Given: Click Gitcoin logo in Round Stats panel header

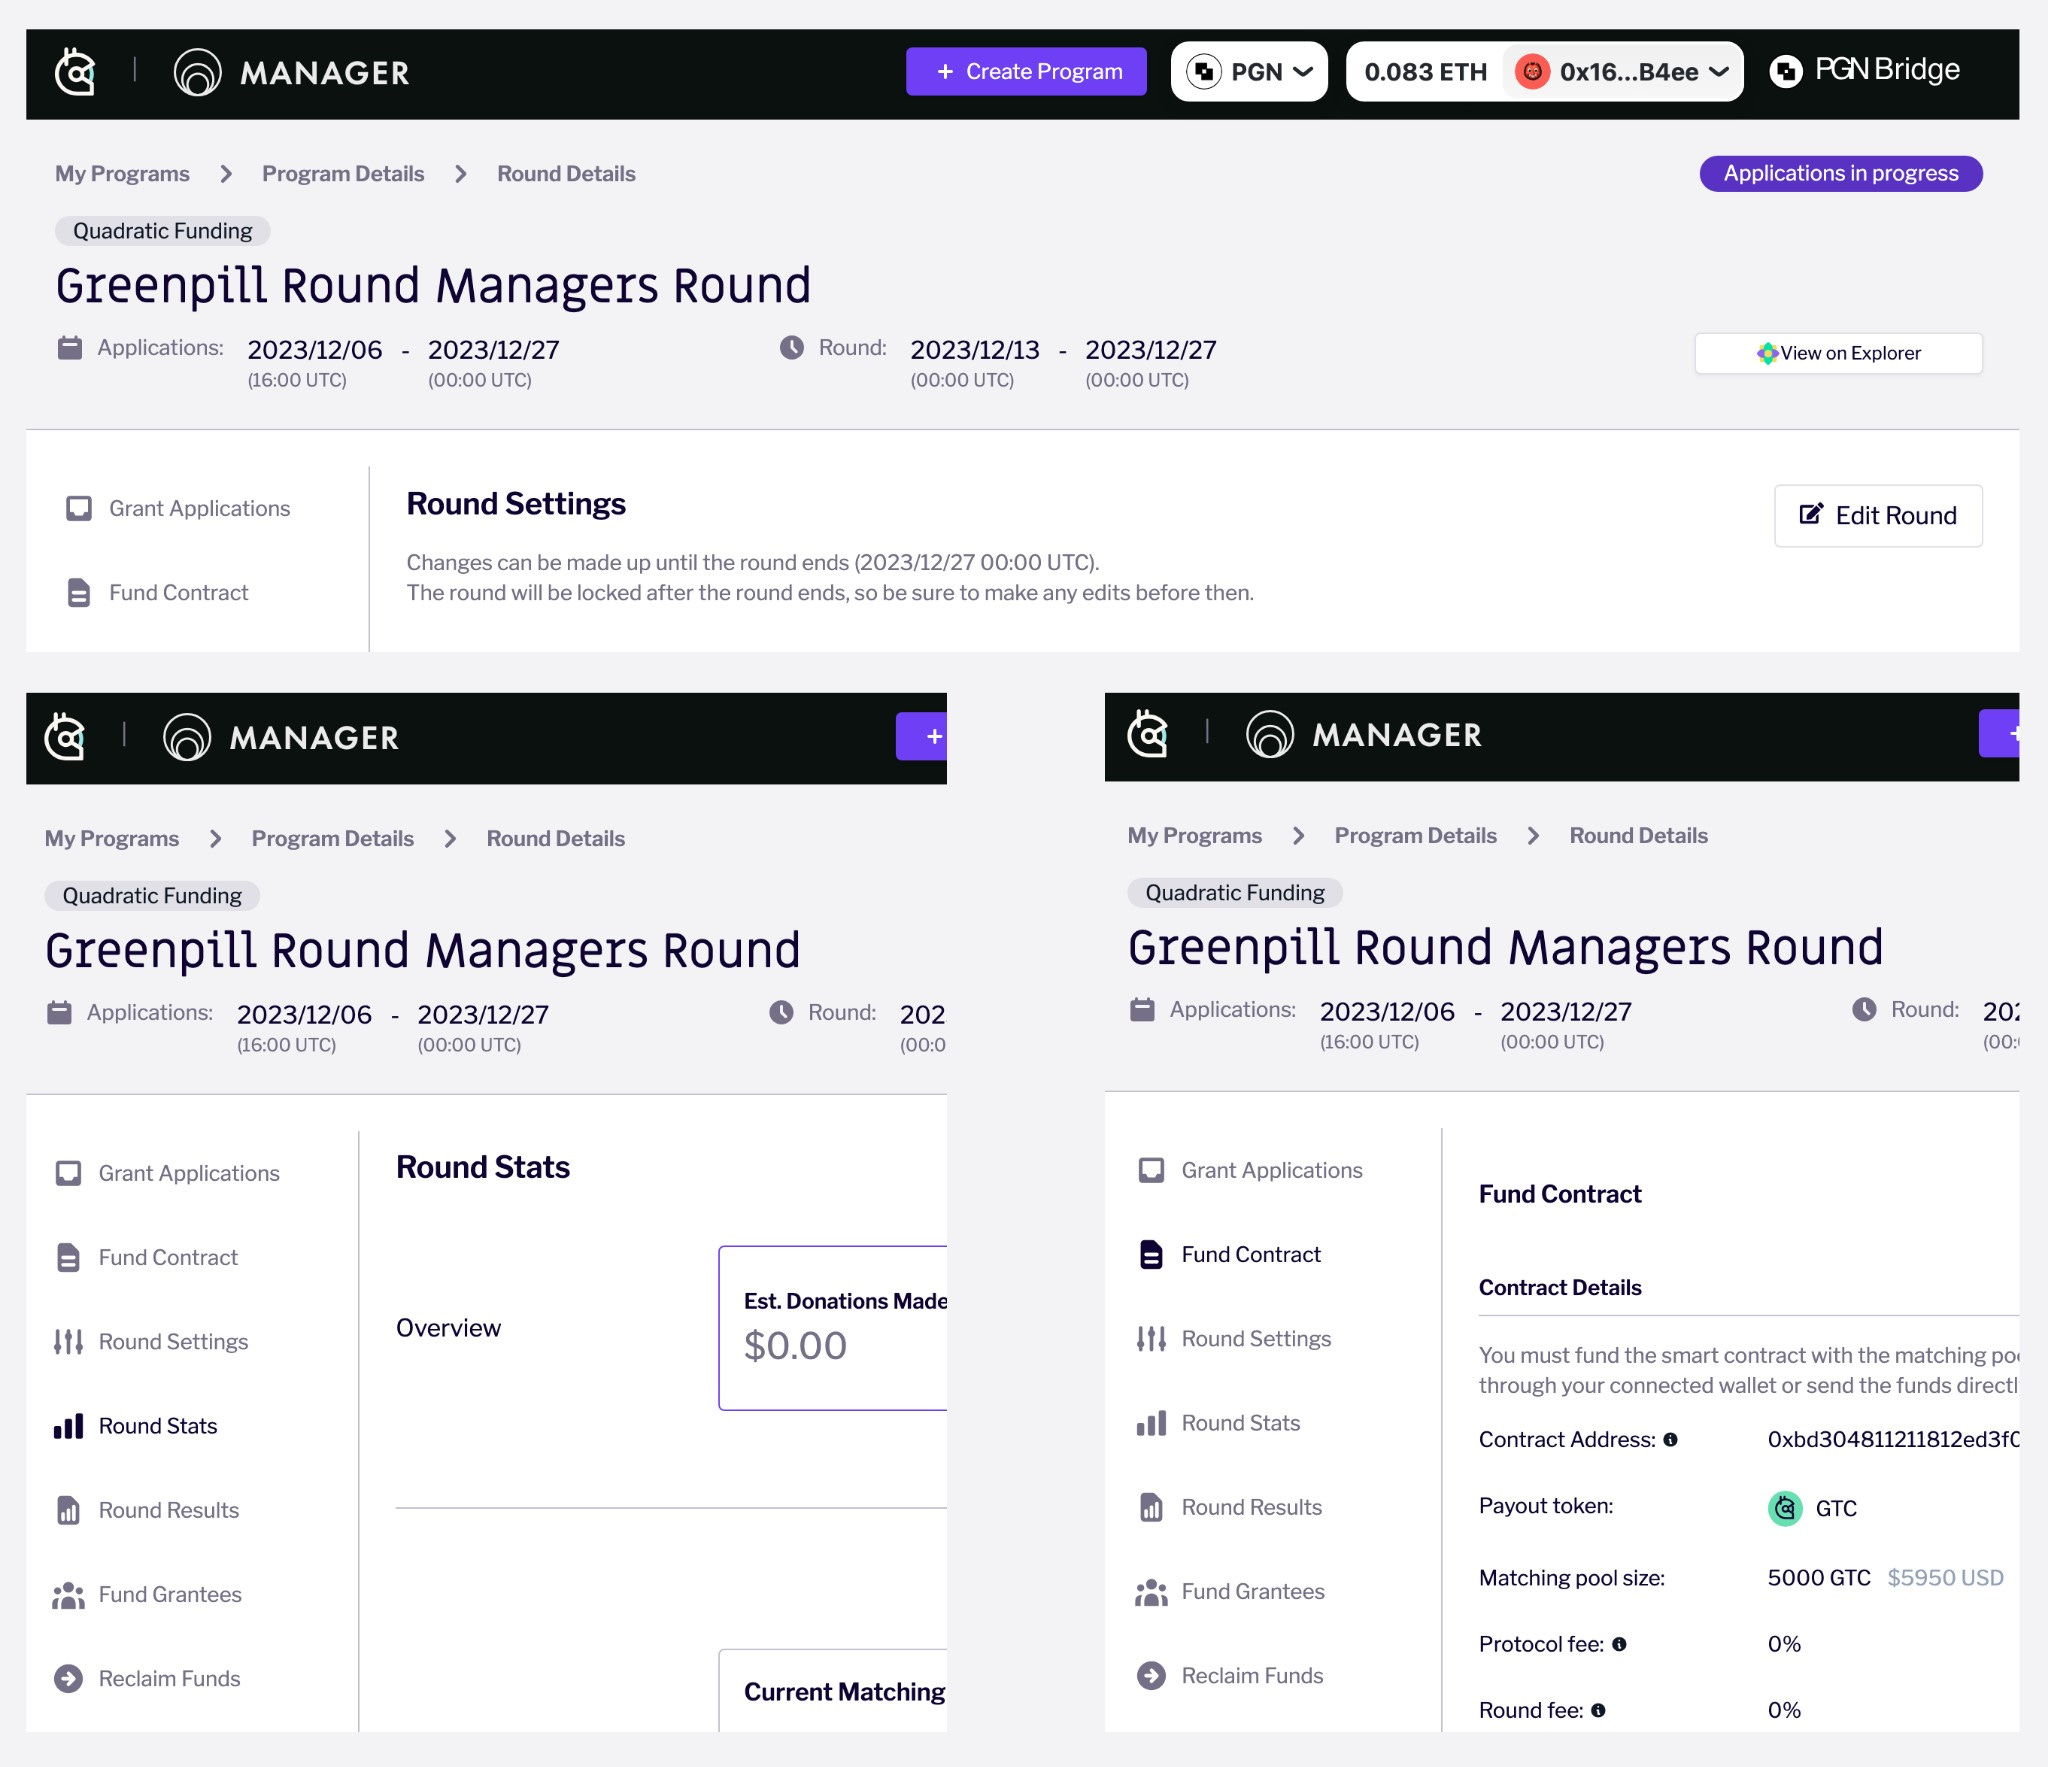Looking at the screenshot, I should tap(65, 737).
